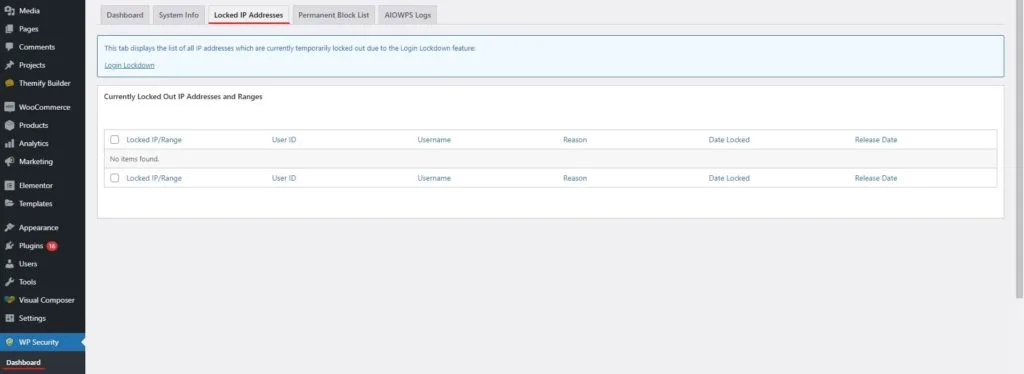Switch to the Dashboard tab
Screen dimensions: 1024x374
tap(125, 15)
